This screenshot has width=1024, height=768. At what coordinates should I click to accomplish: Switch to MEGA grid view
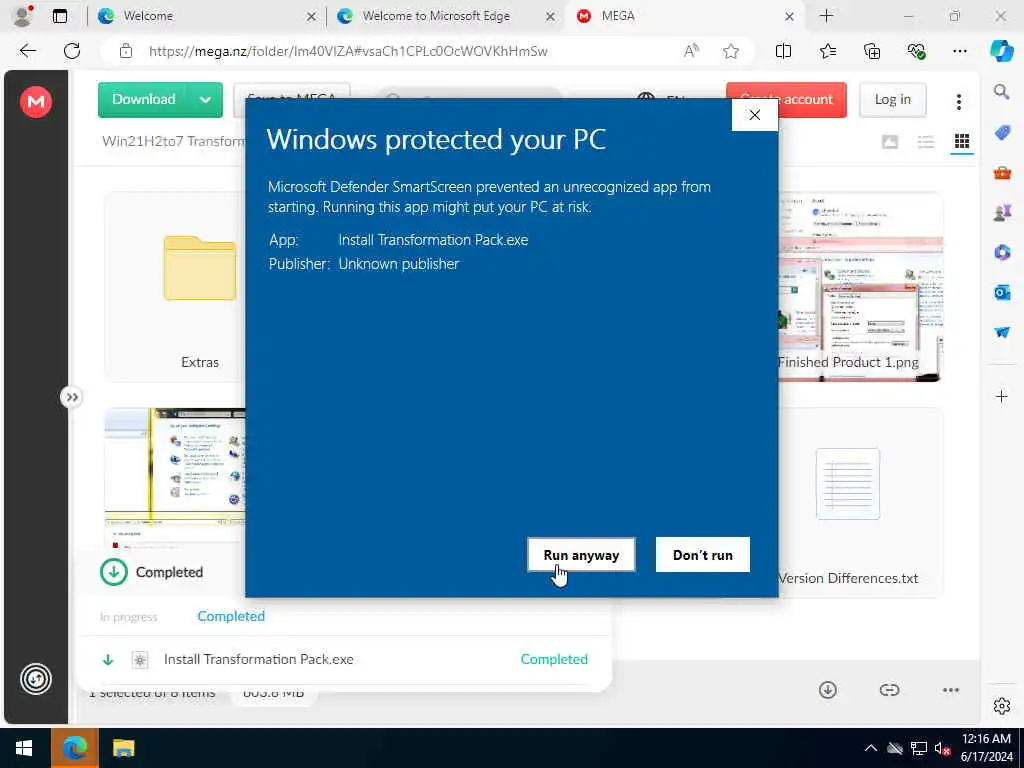961,141
